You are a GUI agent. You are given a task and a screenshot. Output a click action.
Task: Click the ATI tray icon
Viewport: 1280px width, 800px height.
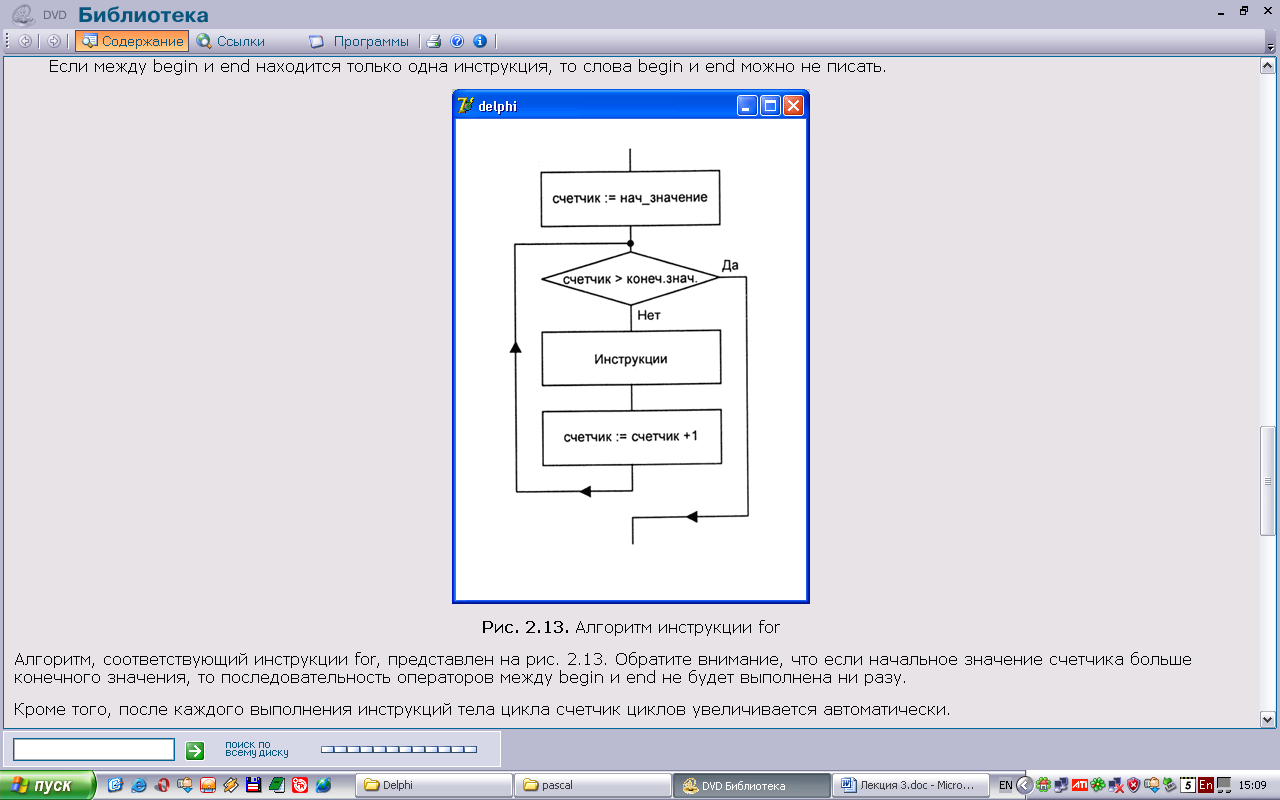tap(1080, 785)
